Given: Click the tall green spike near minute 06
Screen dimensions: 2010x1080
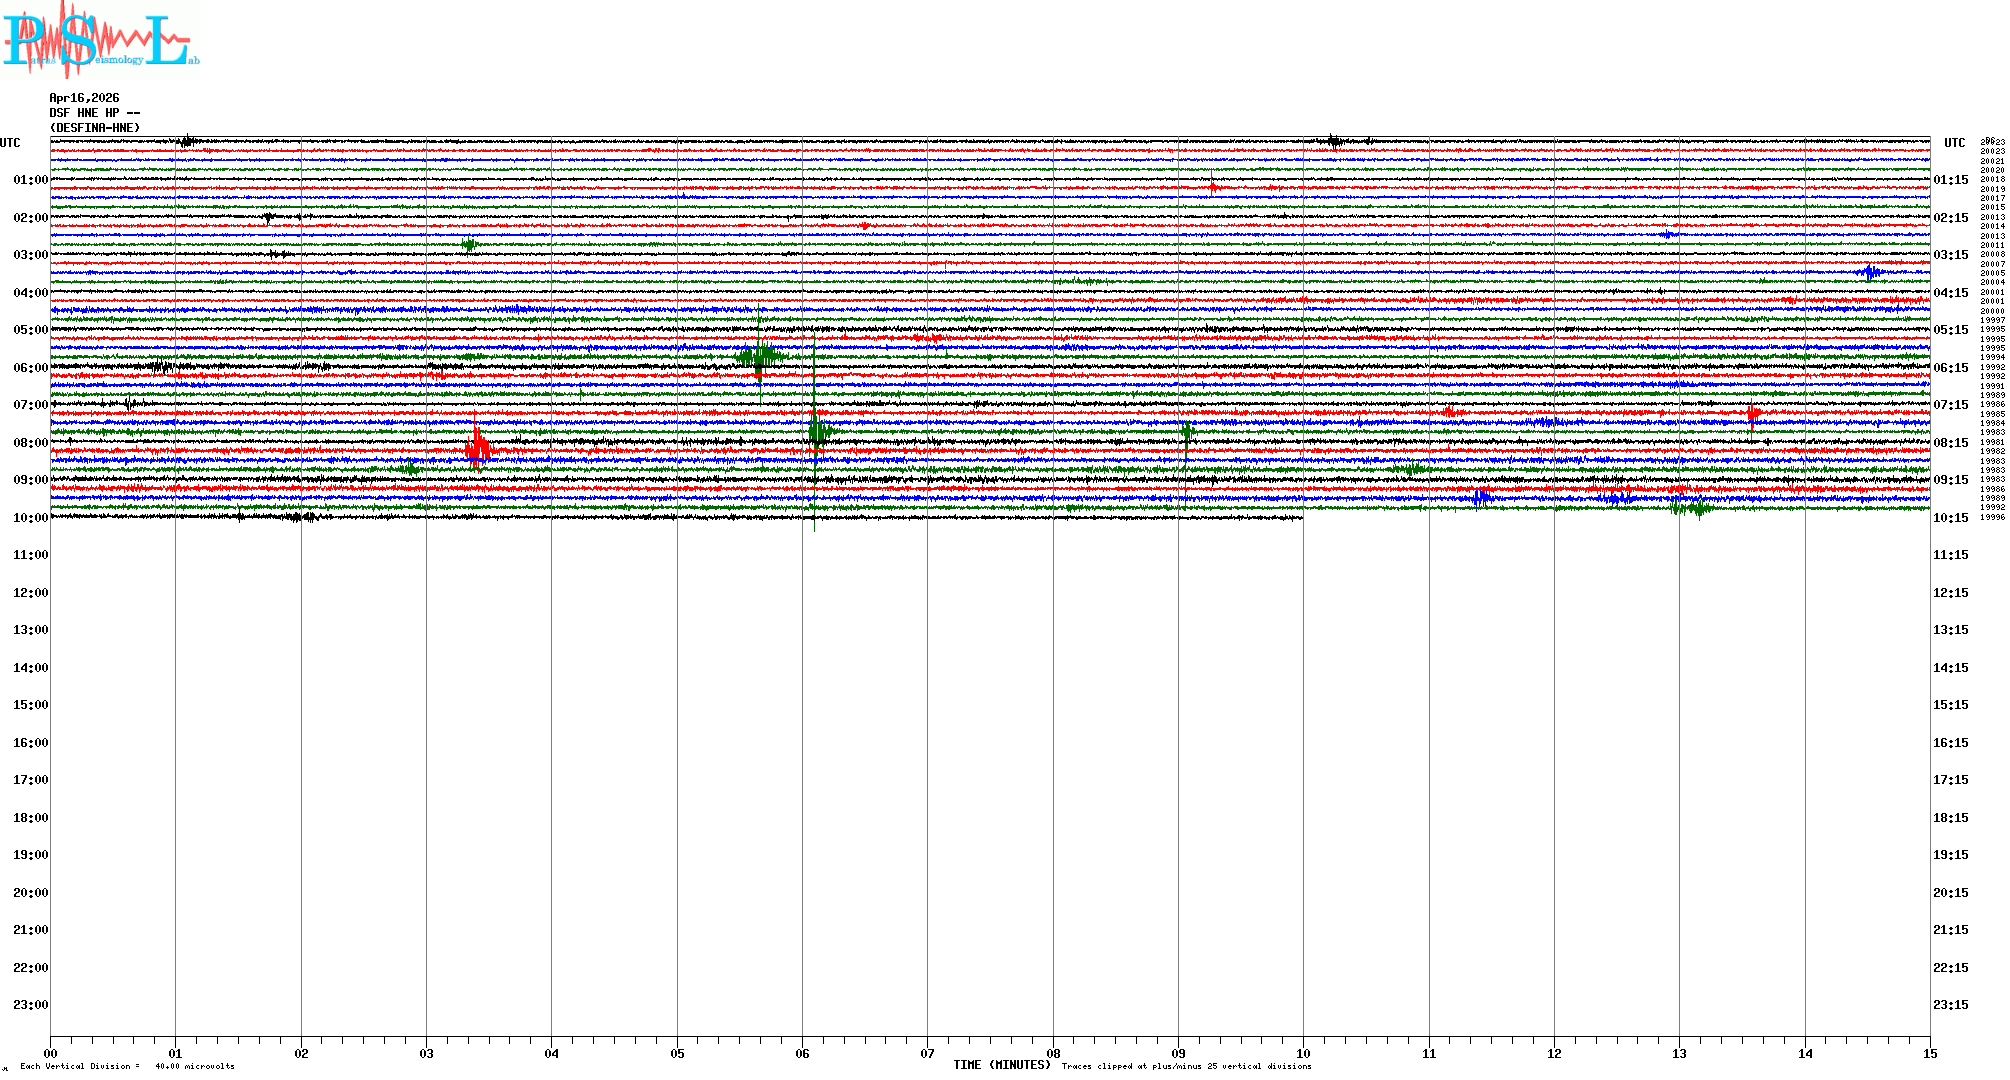Looking at the screenshot, I should (x=814, y=430).
